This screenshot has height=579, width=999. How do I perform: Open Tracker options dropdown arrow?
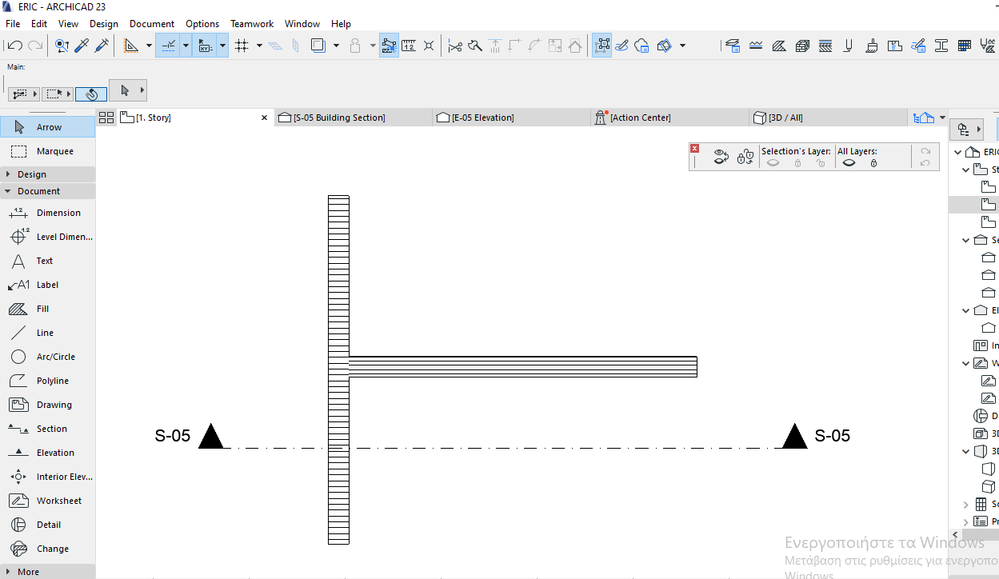pyautogui.click(x=222, y=46)
